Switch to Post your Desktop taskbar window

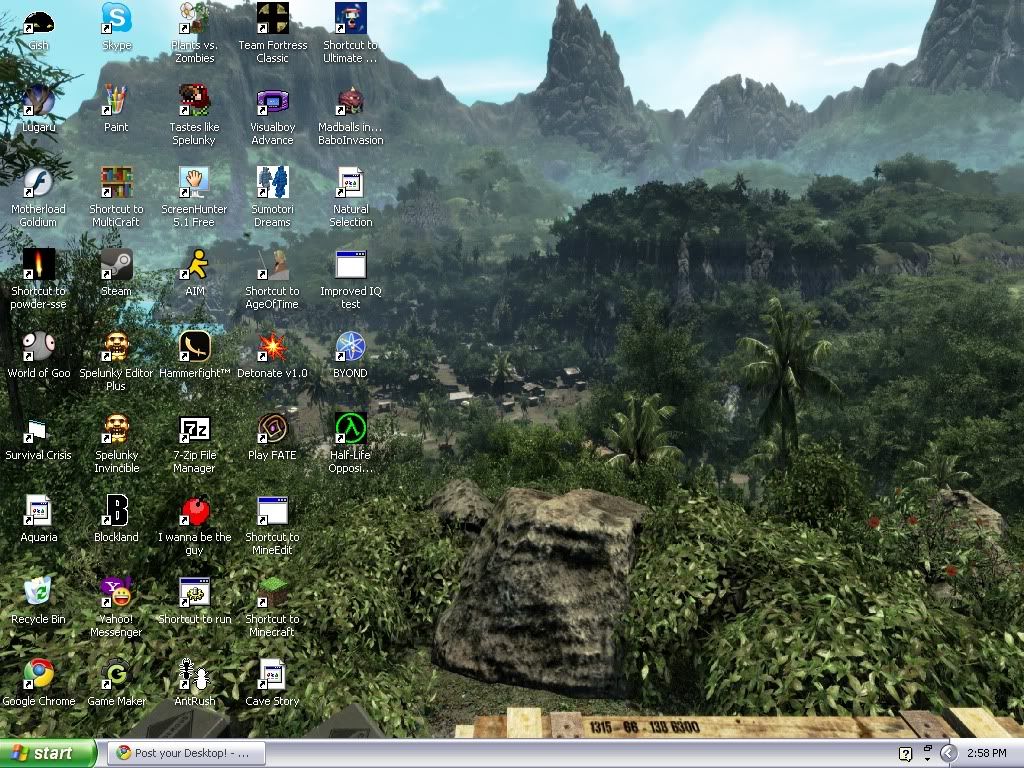(186, 753)
